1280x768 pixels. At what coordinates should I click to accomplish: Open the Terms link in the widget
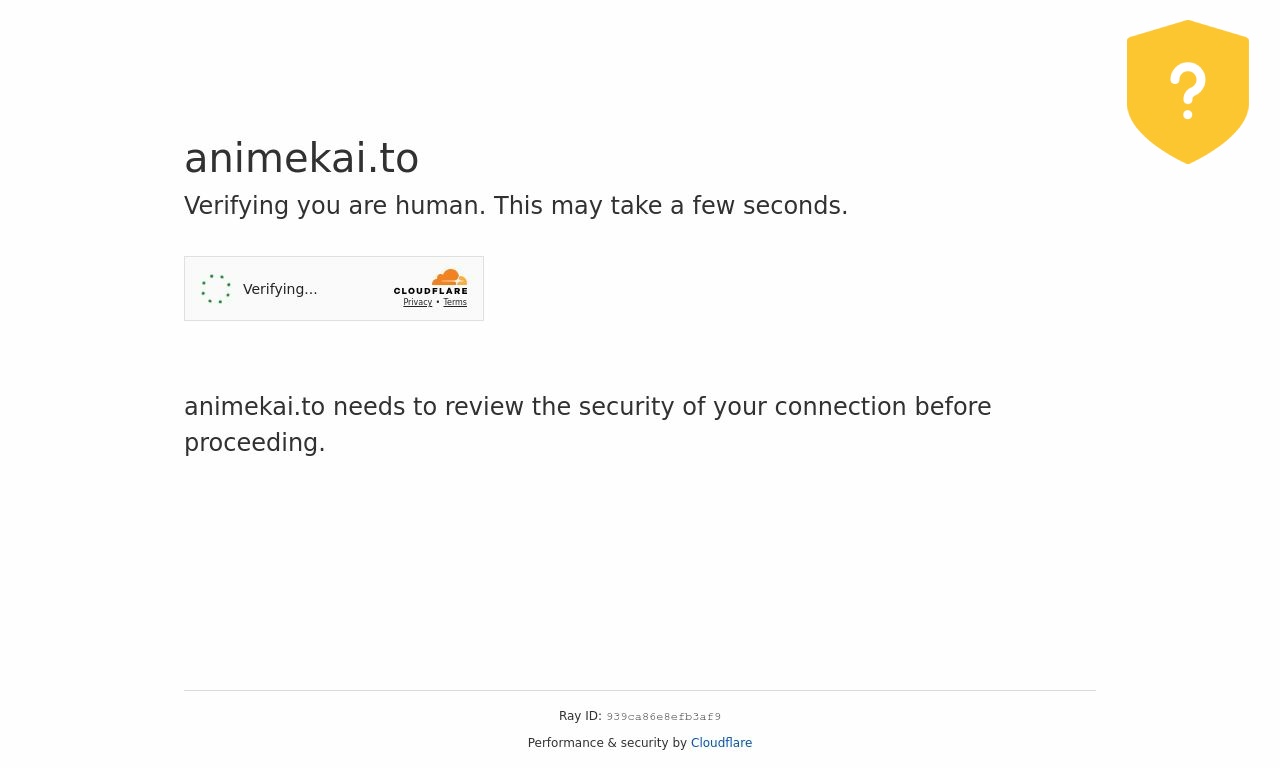click(455, 302)
